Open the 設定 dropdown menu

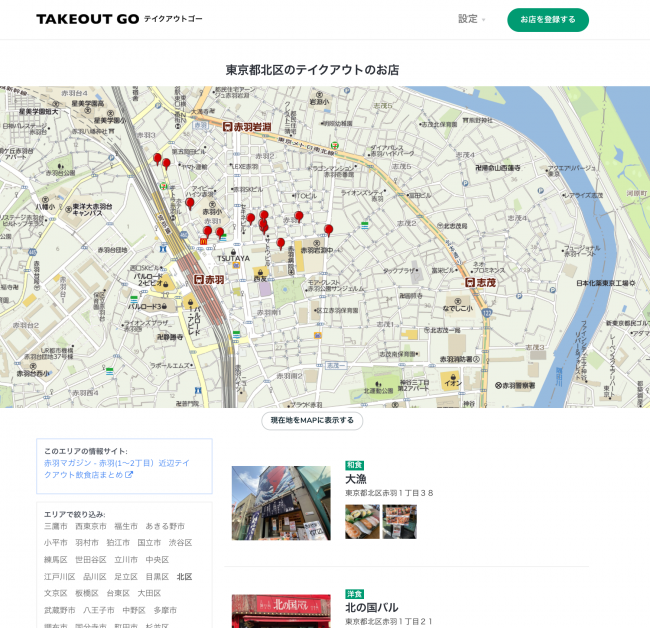point(471,19)
